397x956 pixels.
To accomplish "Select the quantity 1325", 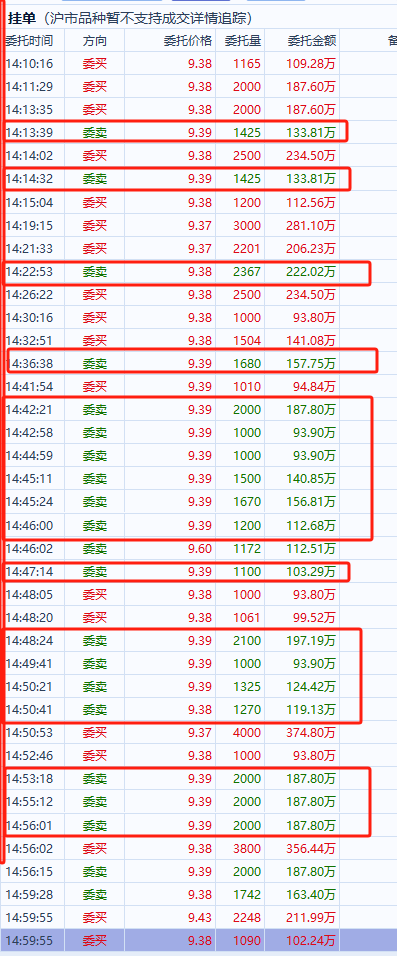I will (x=247, y=687).
